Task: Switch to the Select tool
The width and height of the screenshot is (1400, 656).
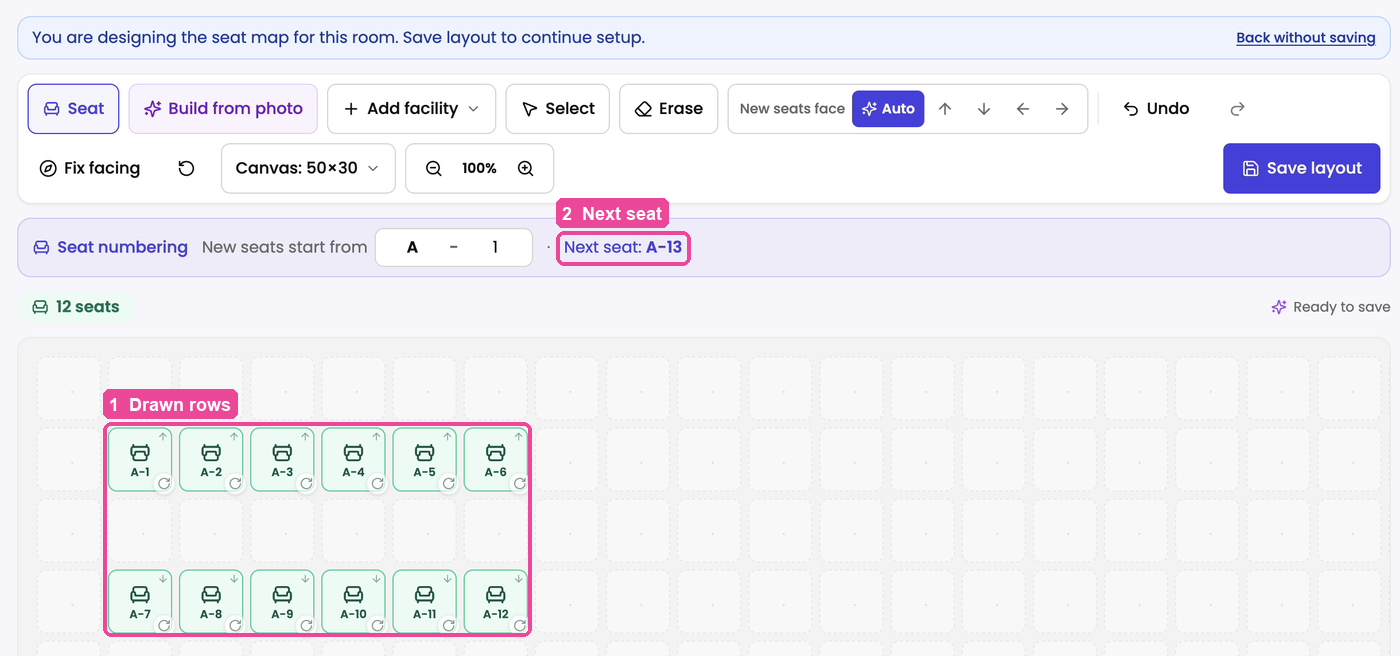Action: [558, 109]
